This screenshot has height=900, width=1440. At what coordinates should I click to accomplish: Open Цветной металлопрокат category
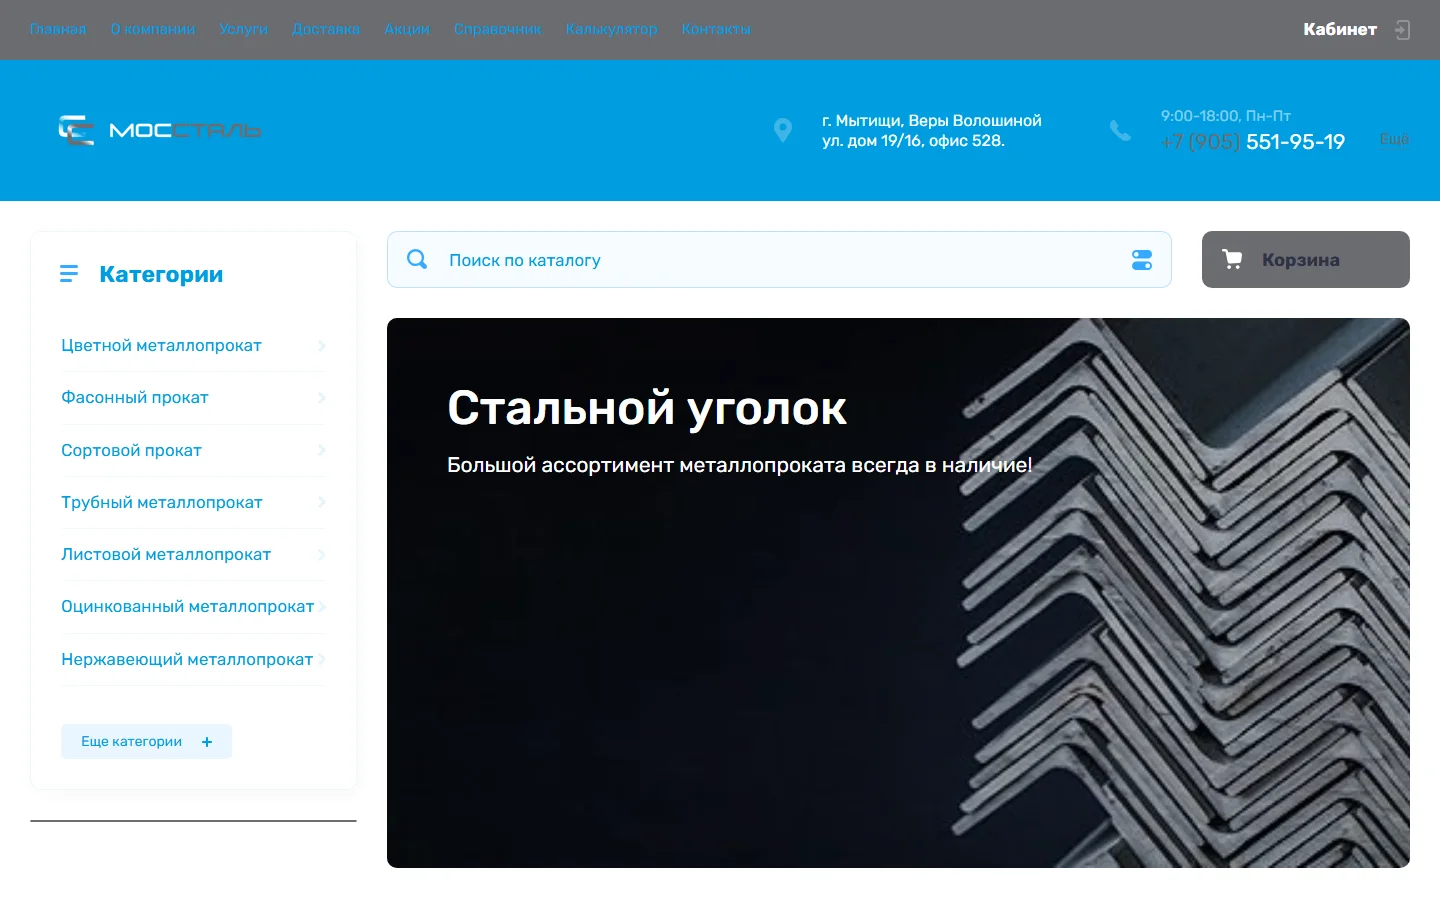pyautogui.click(x=161, y=345)
